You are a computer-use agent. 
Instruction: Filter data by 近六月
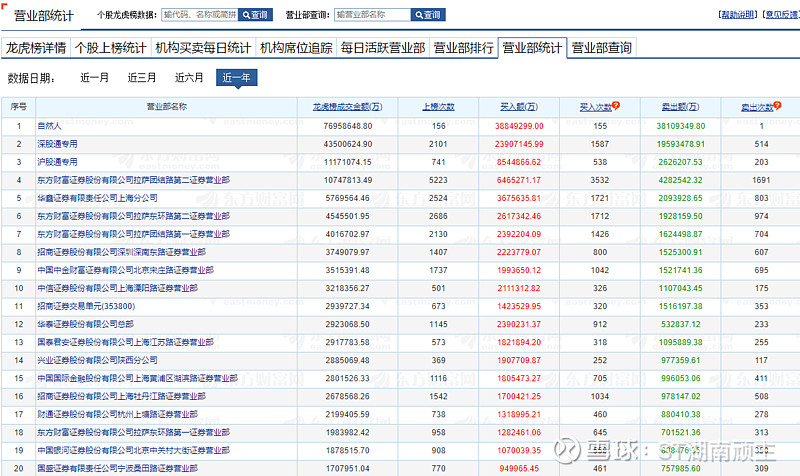(x=189, y=78)
